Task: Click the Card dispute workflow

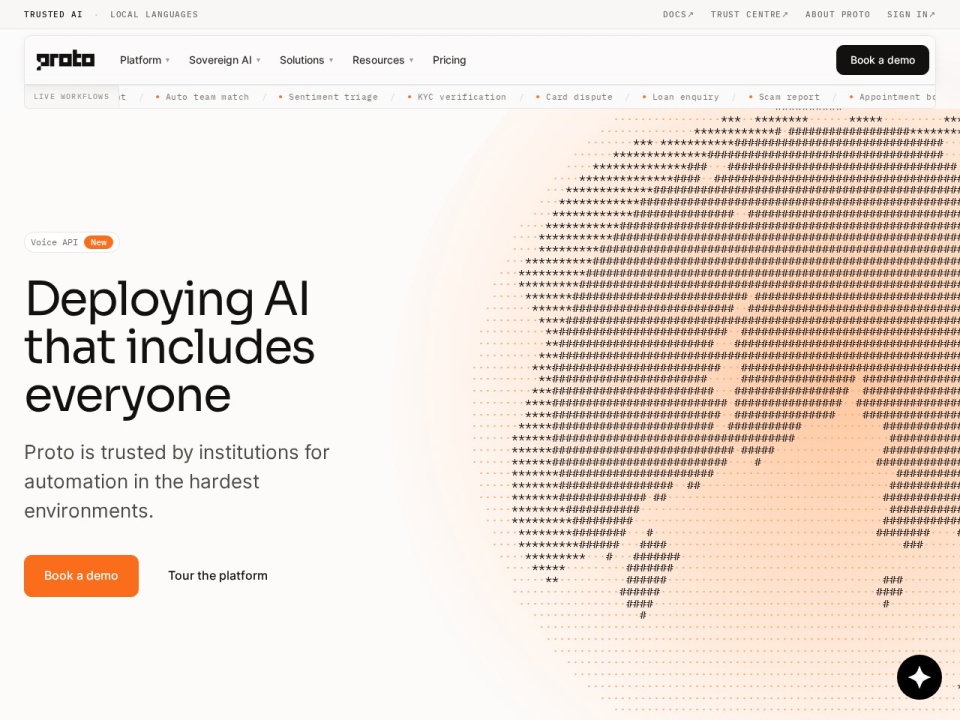Action: coord(574,97)
